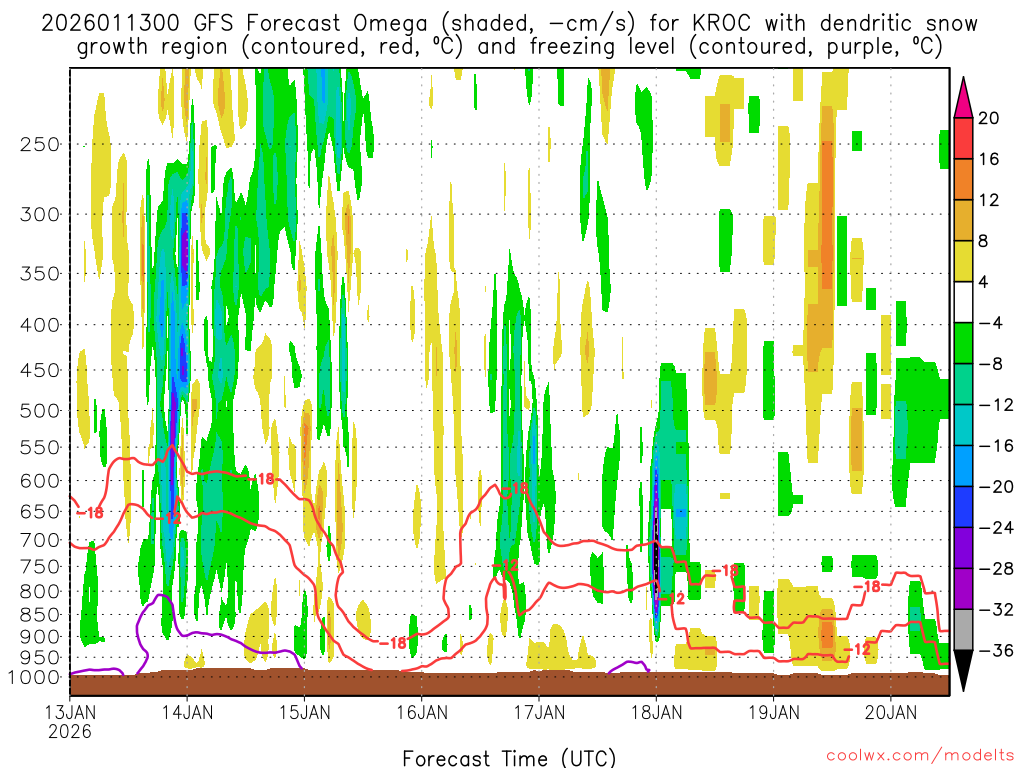1024x768 pixels.
Task: Click the 350 pressure level label
Action: coord(40,273)
